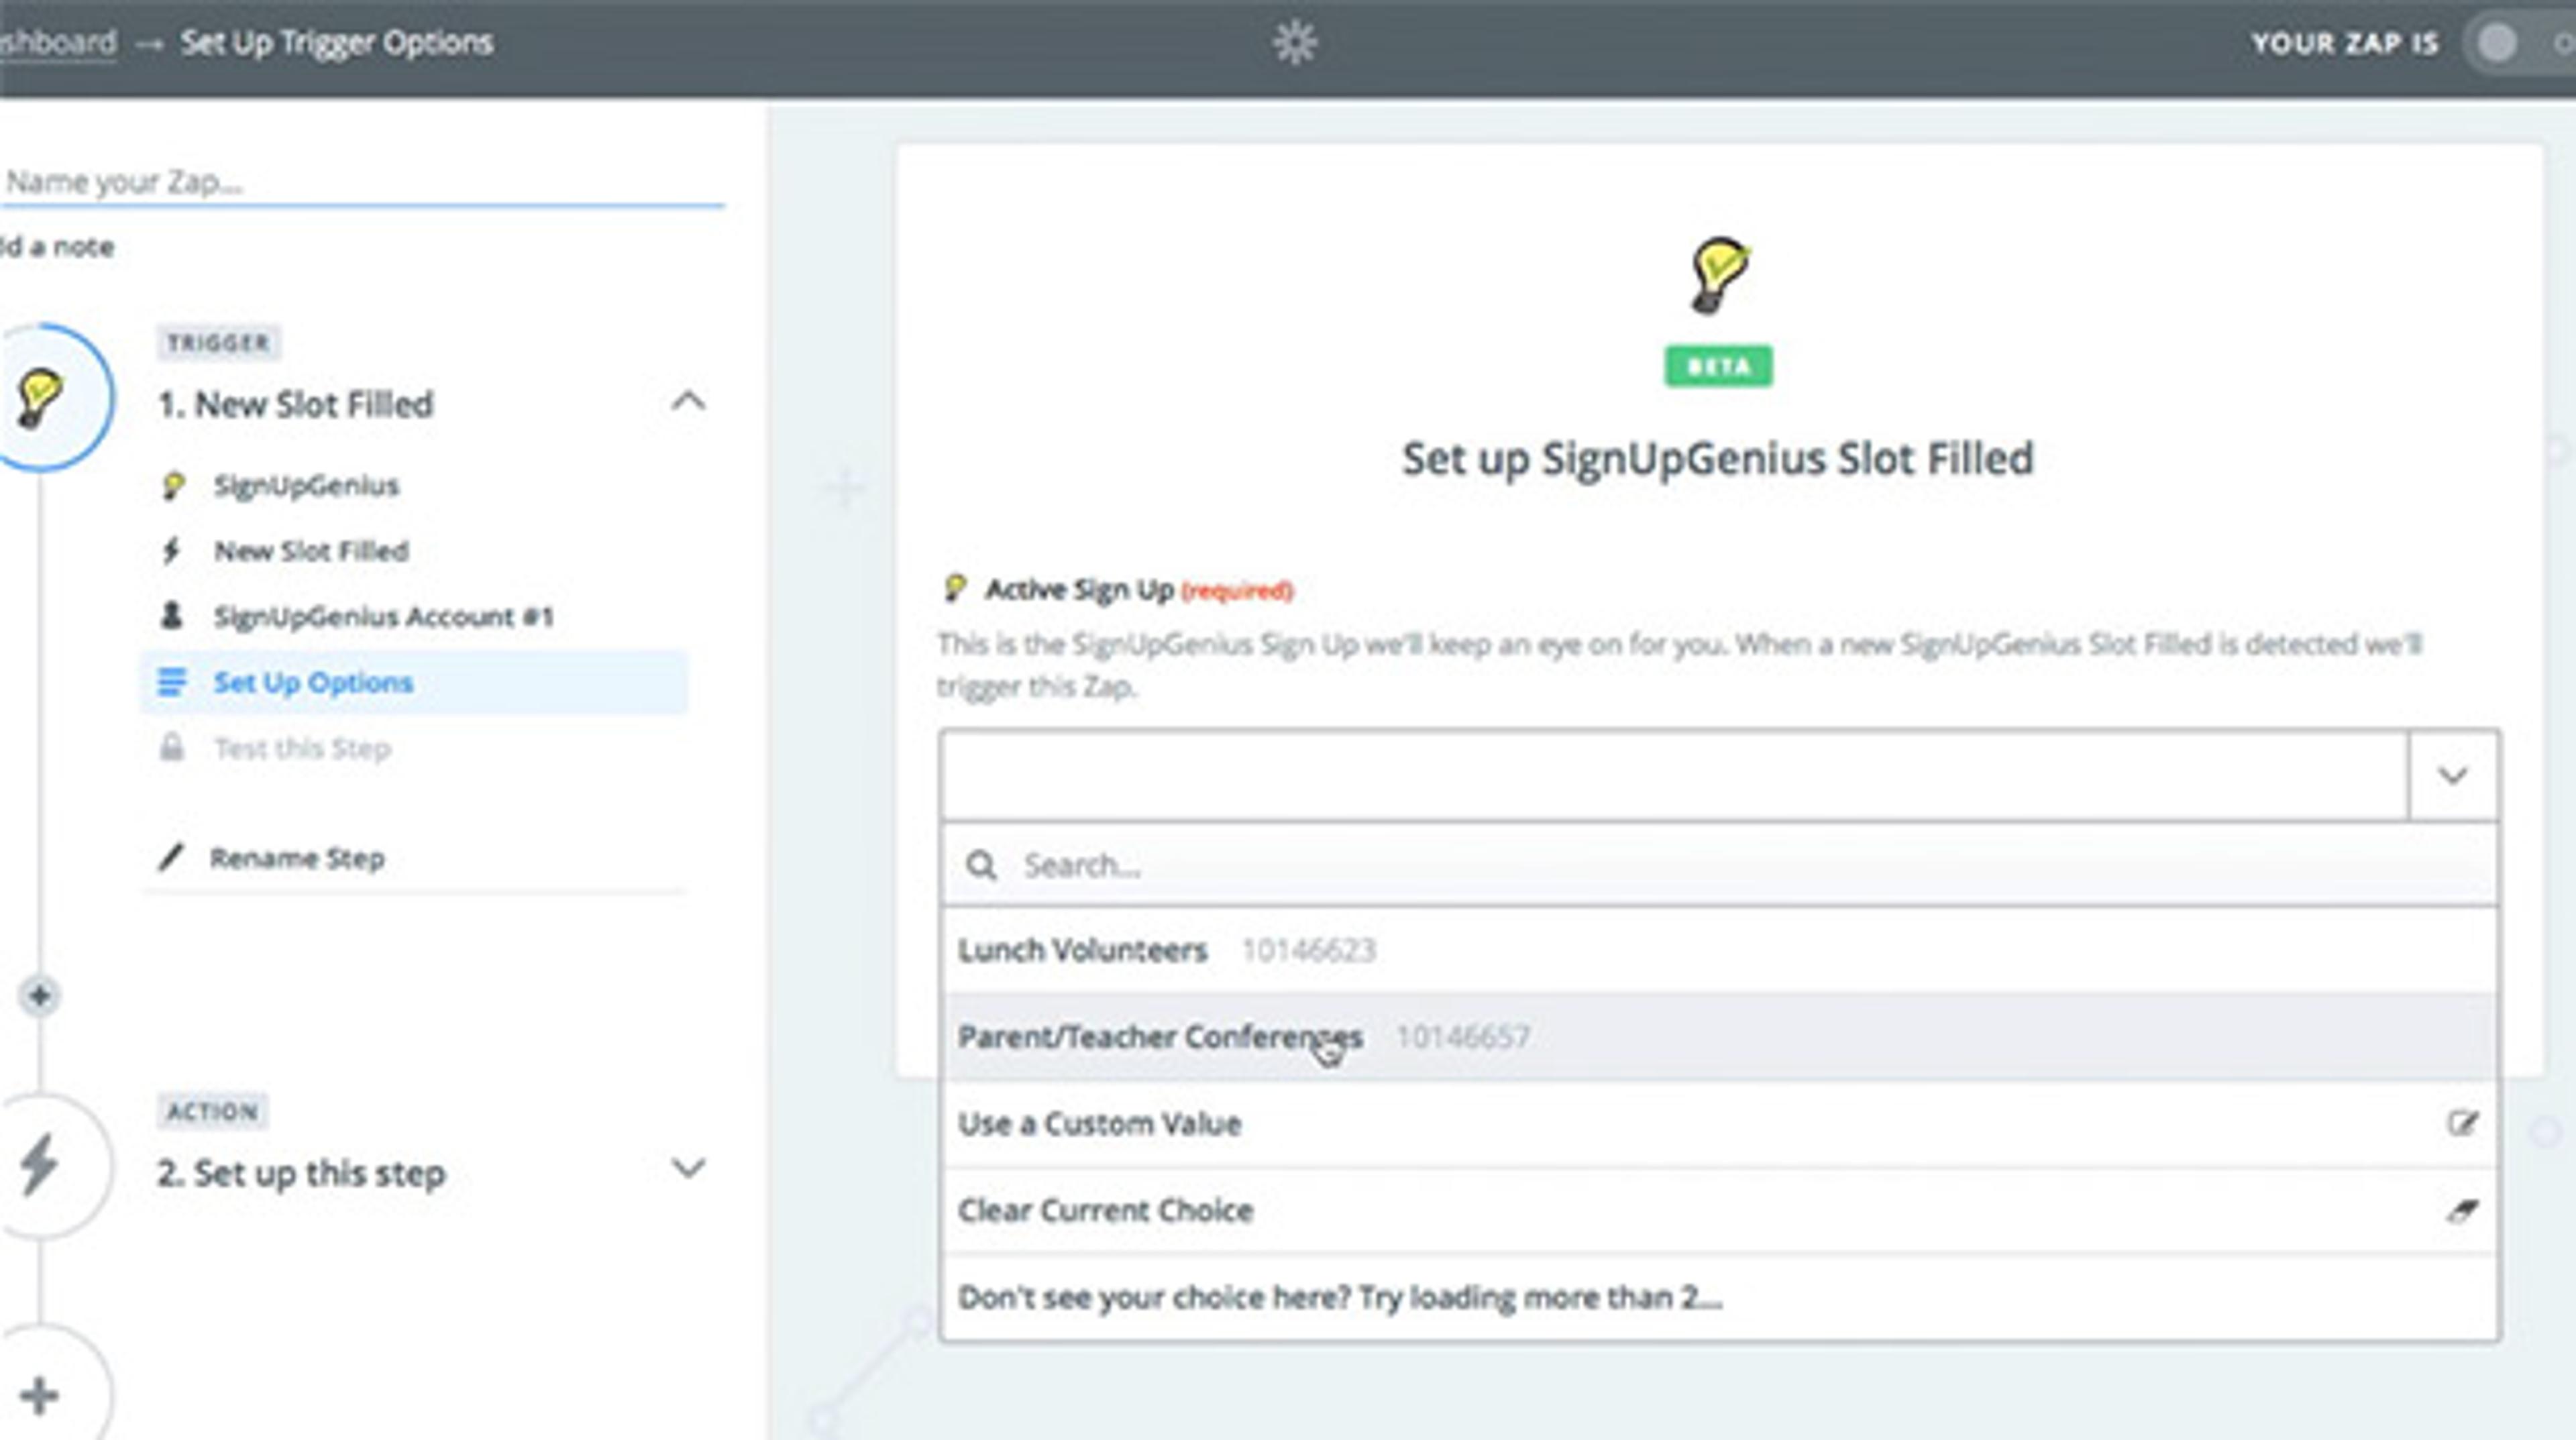Click the edit icon beside Custom Value
Image resolution: width=2576 pixels, height=1440 pixels.
click(x=2462, y=1124)
